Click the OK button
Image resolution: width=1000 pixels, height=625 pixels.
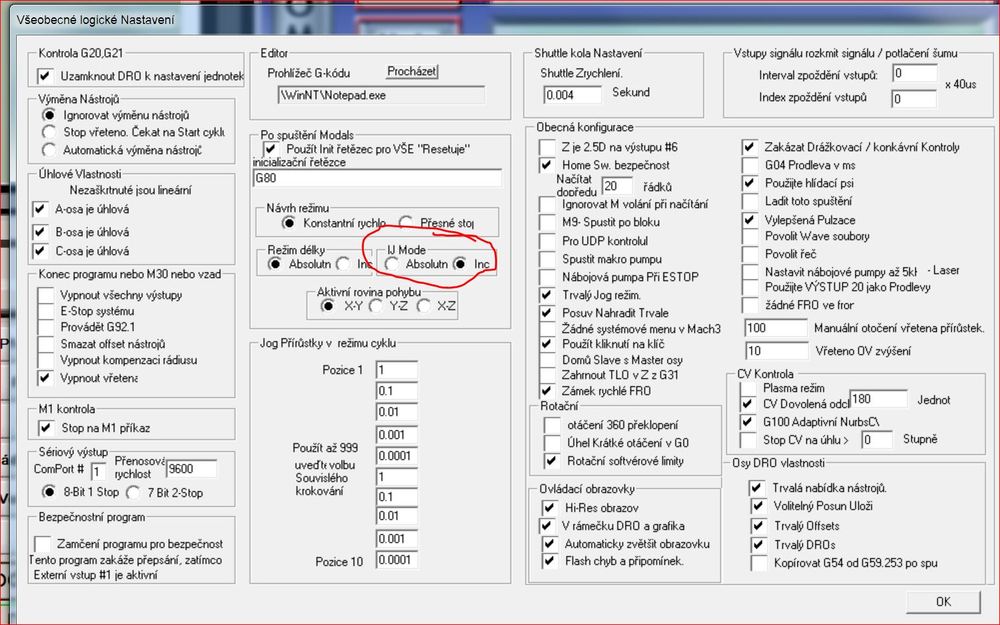[943, 601]
